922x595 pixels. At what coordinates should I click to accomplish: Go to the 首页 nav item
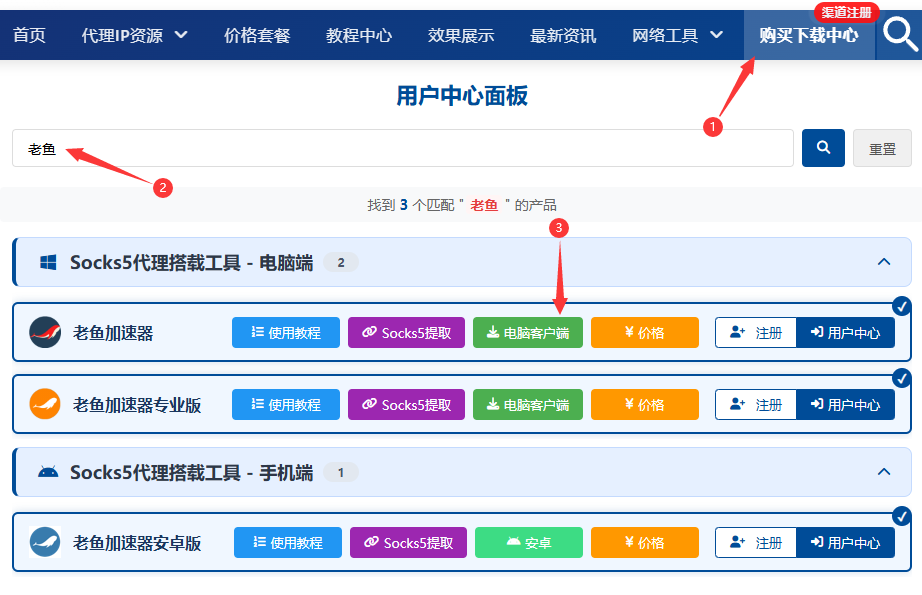pyautogui.click(x=29, y=35)
